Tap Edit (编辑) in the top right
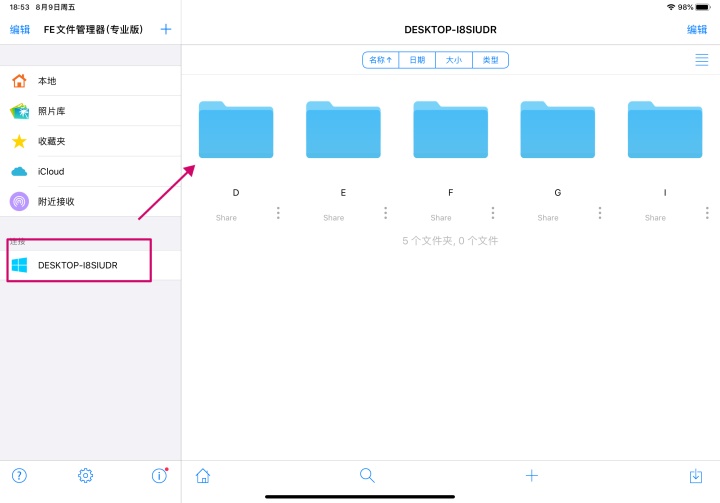Image resolution: width=720 pixels, height=503 pixels. pos(697,29)
